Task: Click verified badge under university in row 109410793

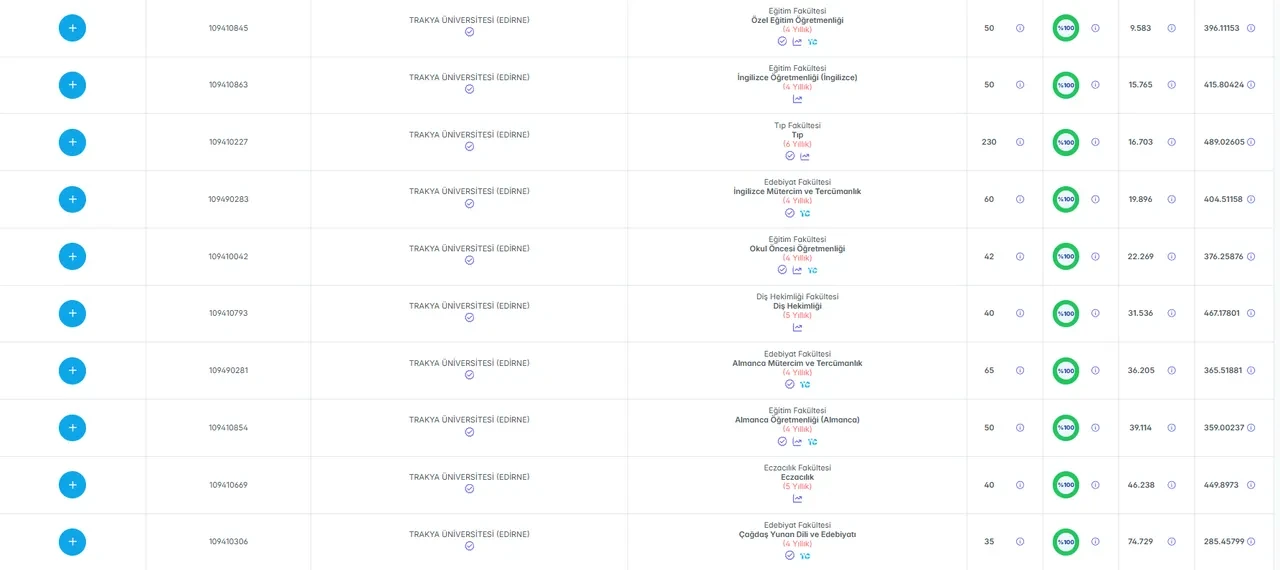Action: click(469, 318)
